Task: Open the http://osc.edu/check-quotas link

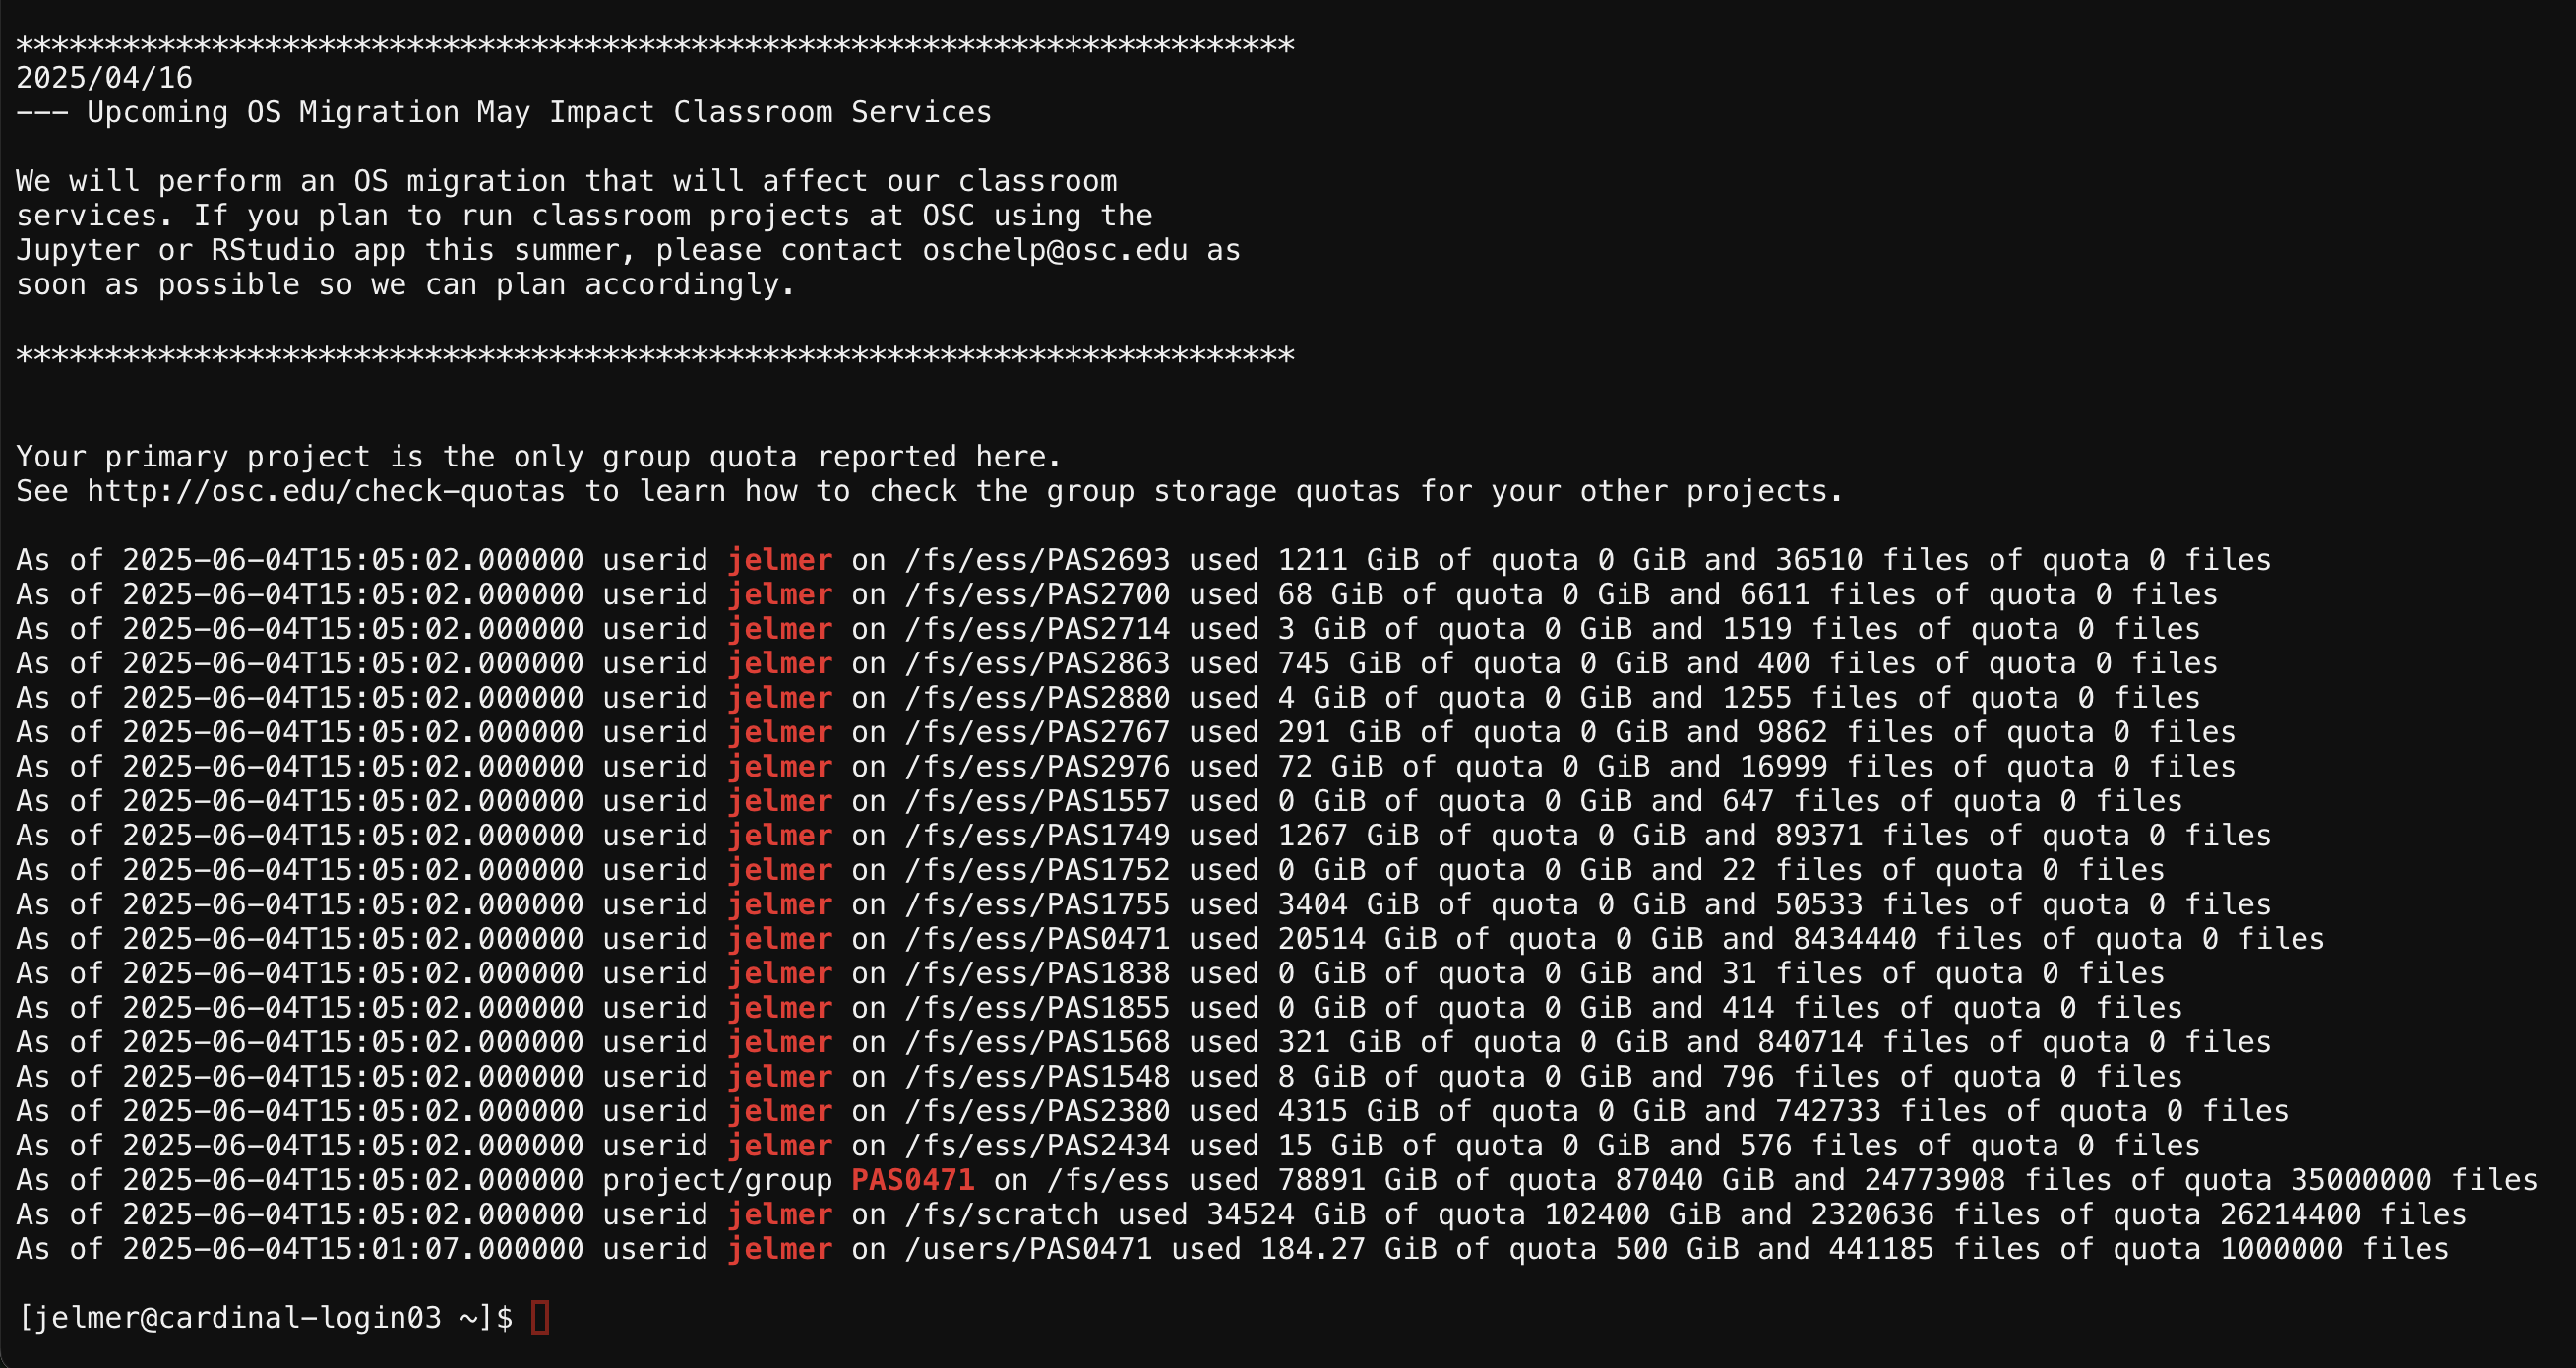Action: tap(326, 491)
